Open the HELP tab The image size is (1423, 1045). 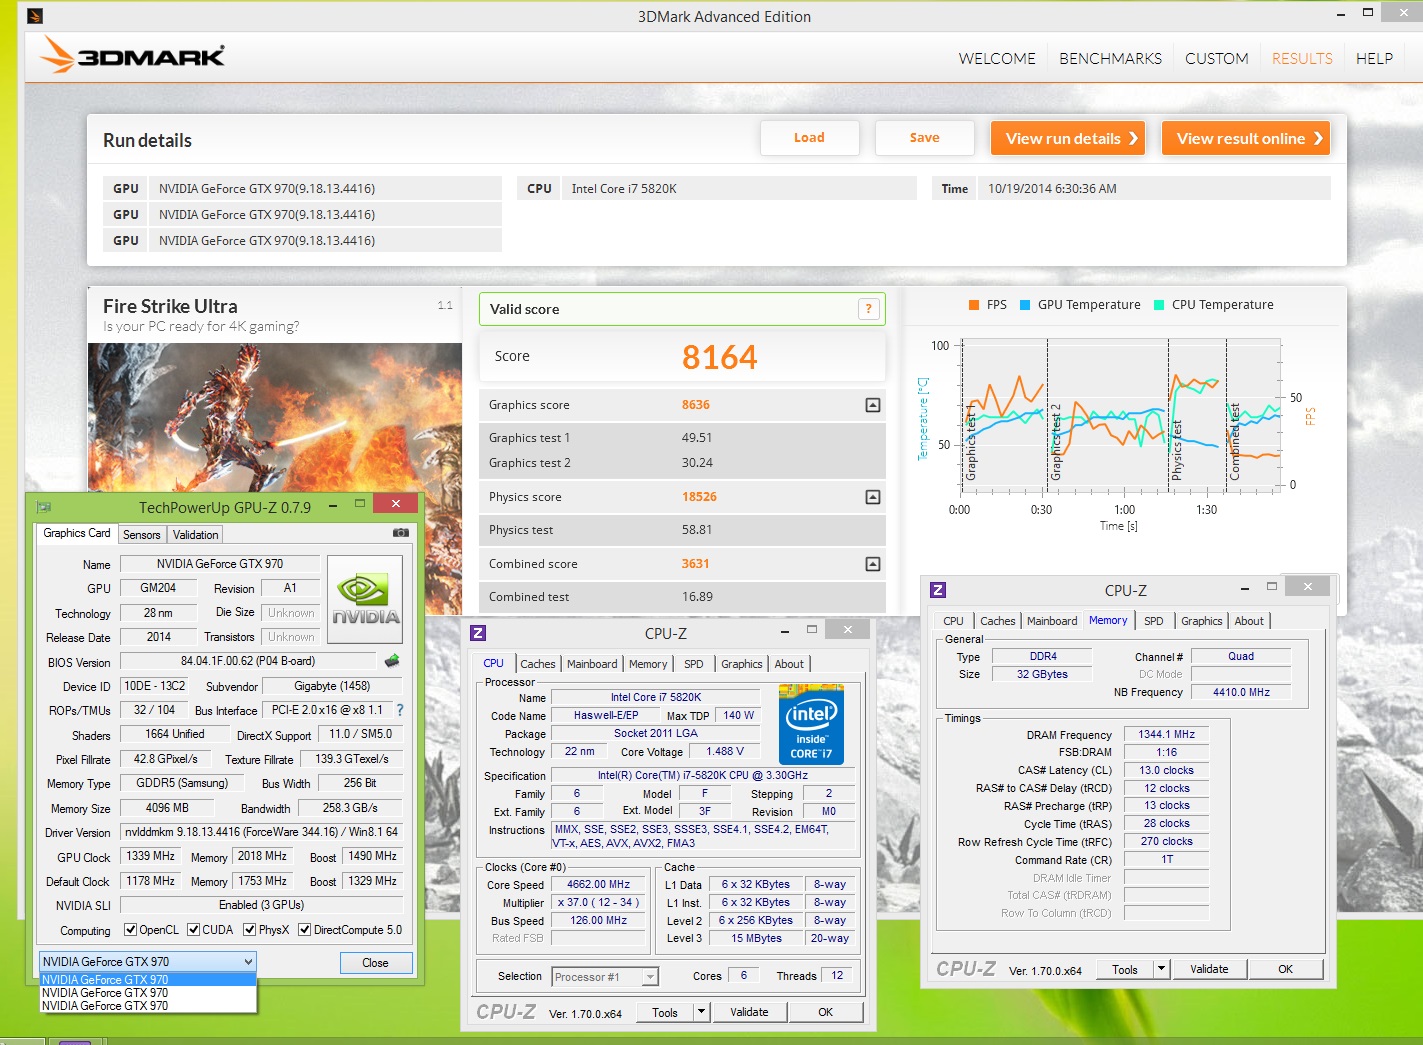pyautogui.click(x=1374, y=59)
